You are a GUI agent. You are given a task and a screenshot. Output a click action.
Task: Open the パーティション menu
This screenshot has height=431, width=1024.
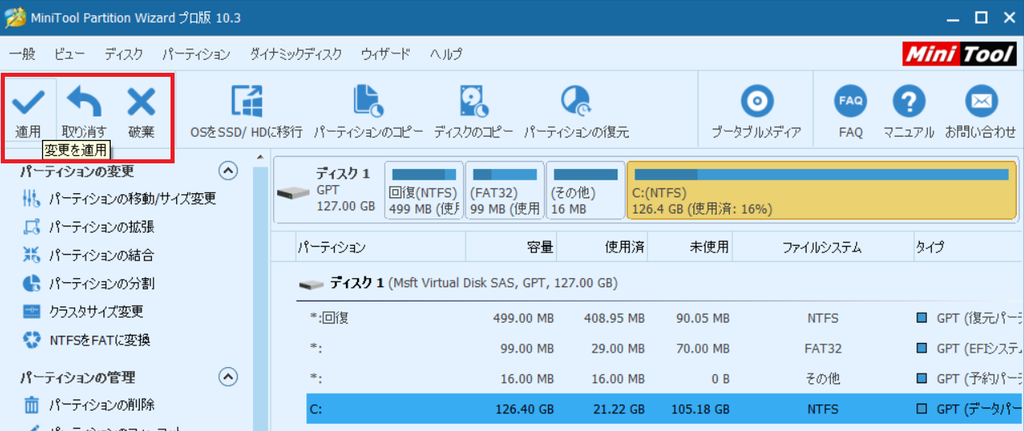click(196, 55)
